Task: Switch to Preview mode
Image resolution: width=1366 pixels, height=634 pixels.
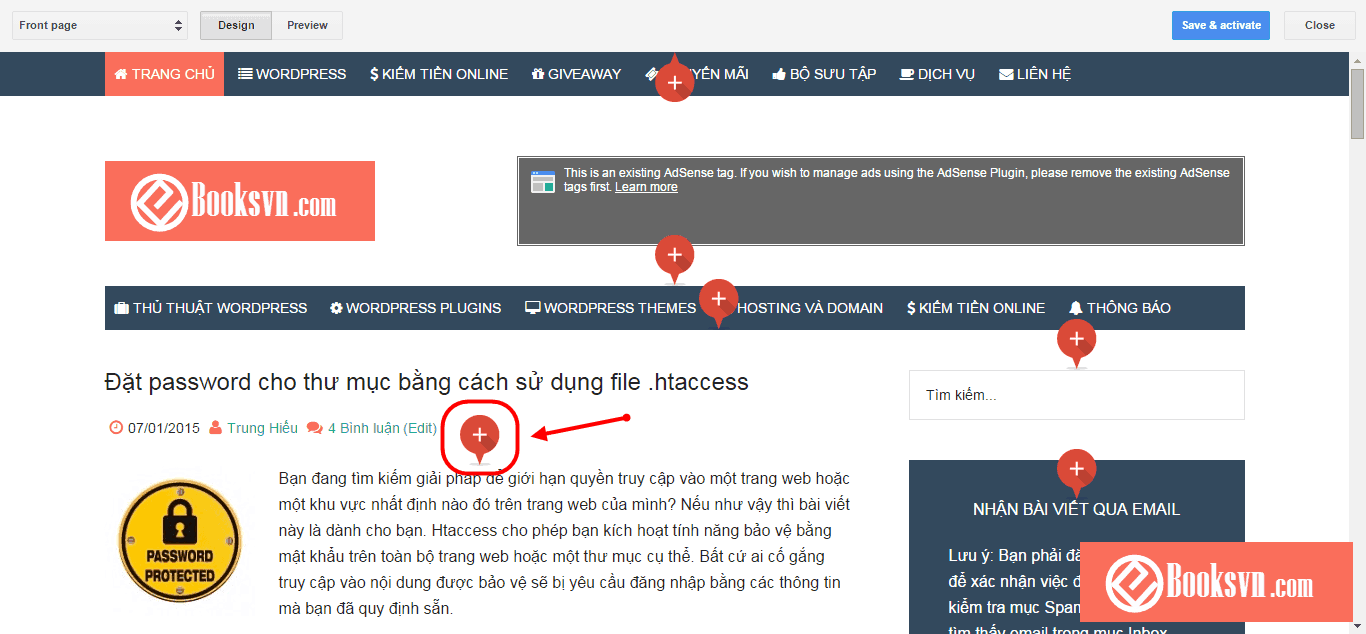Action: pyautogui.click(x=307, y=25)
